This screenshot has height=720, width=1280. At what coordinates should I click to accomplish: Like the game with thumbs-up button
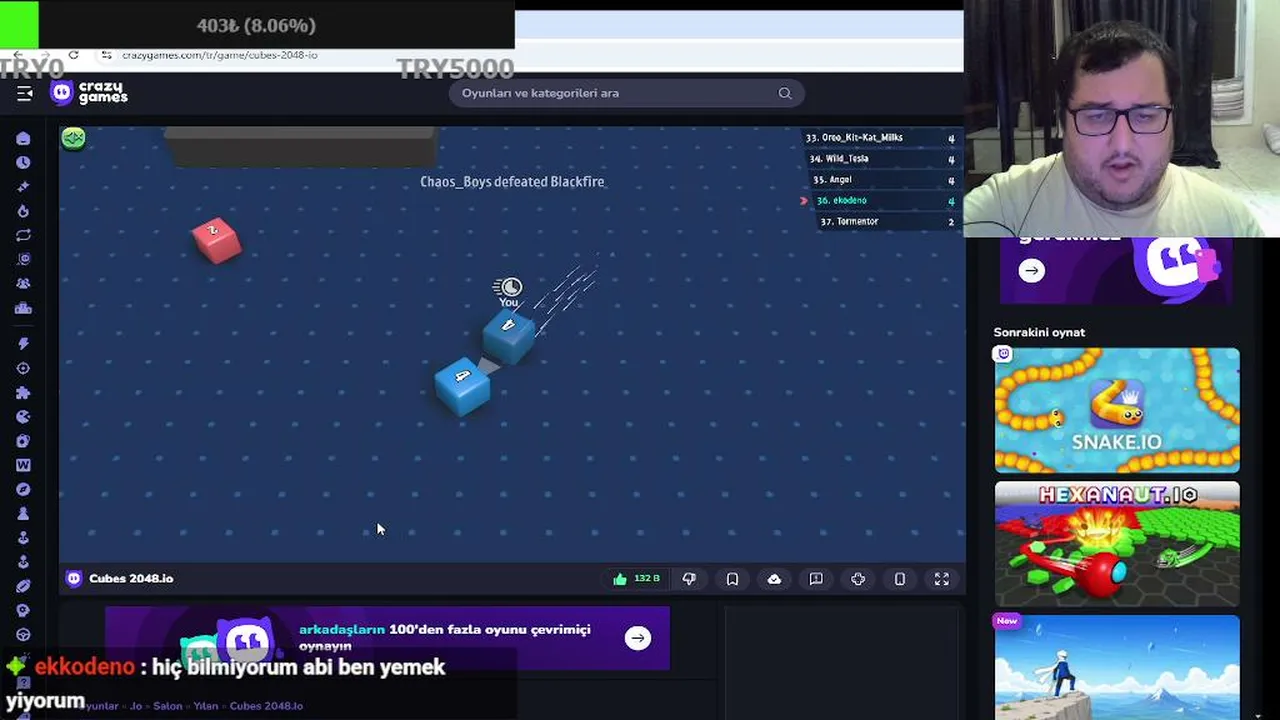636,579
